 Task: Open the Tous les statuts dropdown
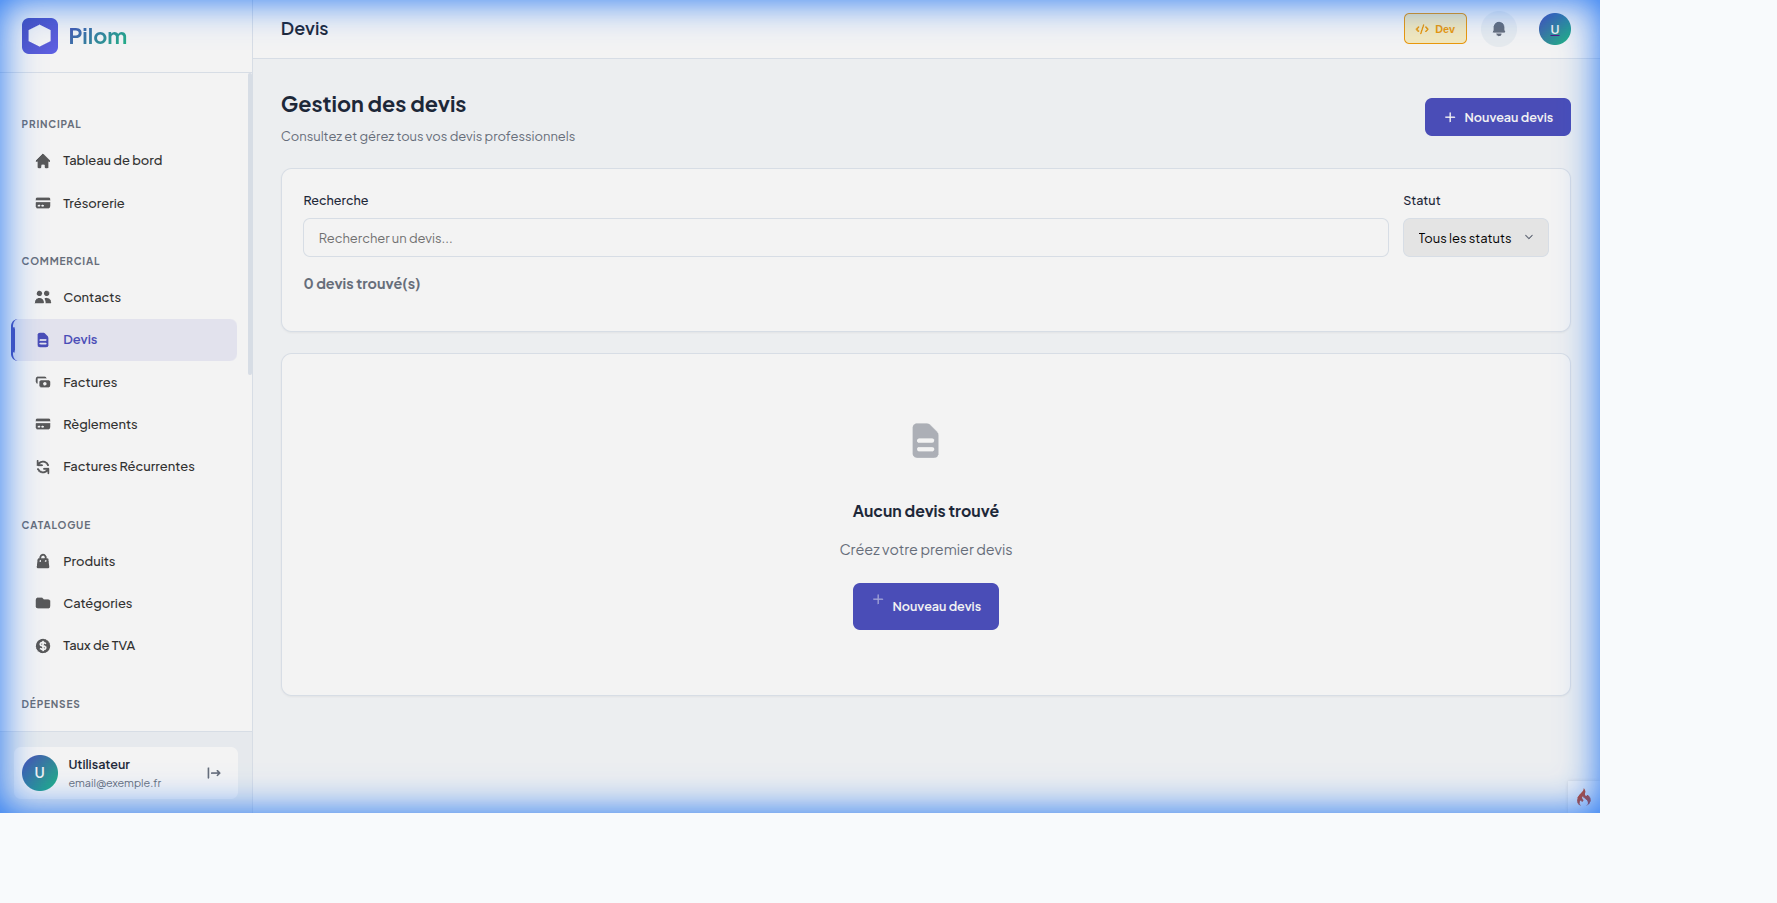coord(1475,237)
